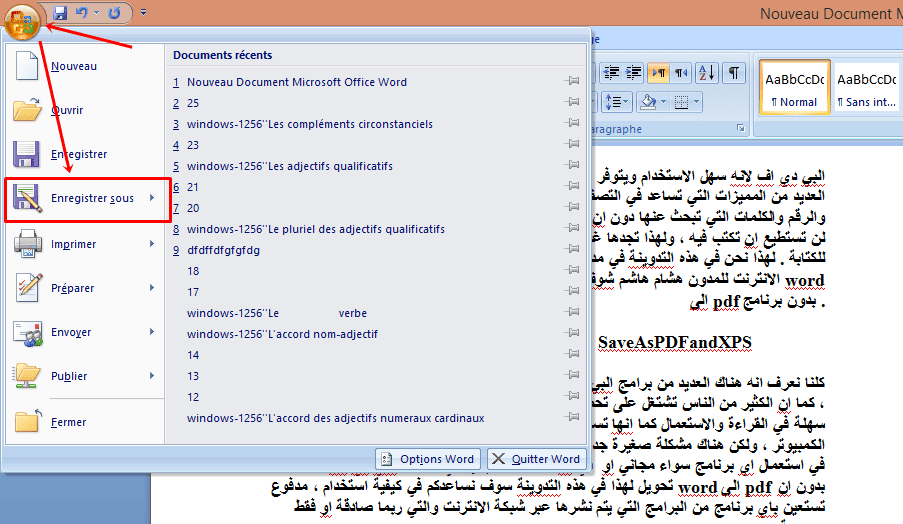Select right-to-left text direction icon
Screen dimensions: 903x524
point(681,73)
